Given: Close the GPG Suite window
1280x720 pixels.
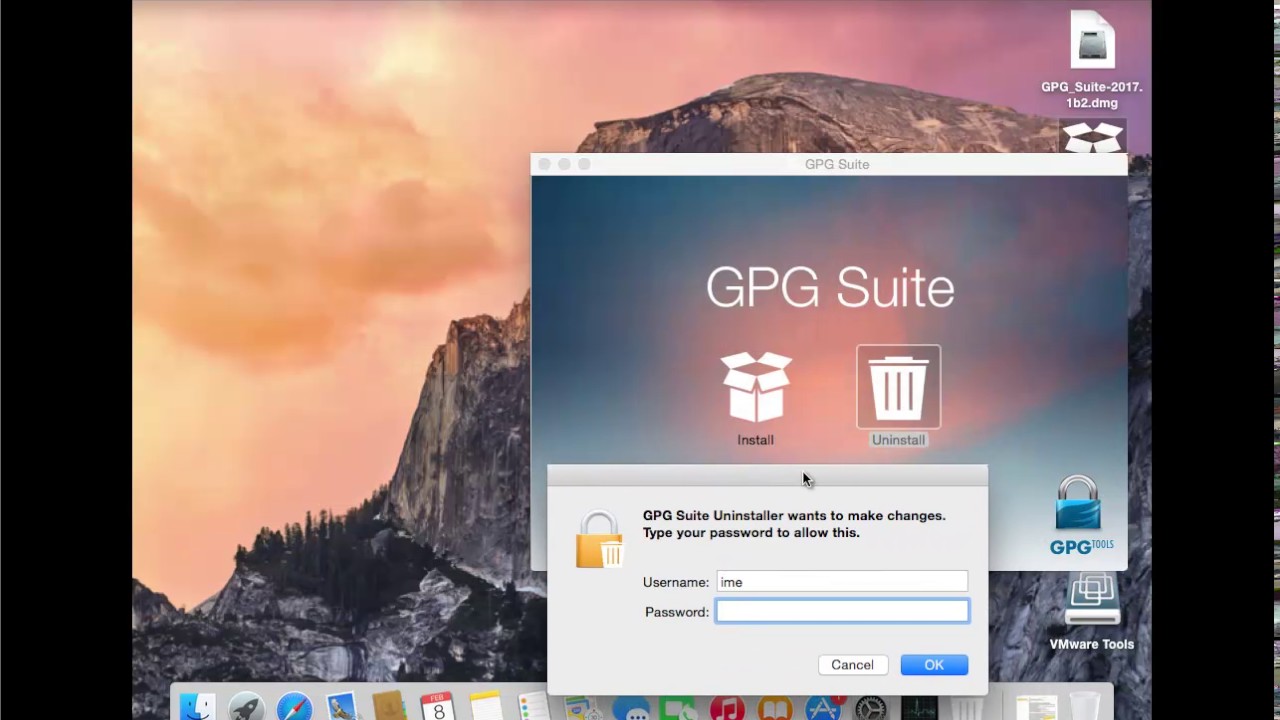Looking at the screenshot, I should (x=544, y=164).
